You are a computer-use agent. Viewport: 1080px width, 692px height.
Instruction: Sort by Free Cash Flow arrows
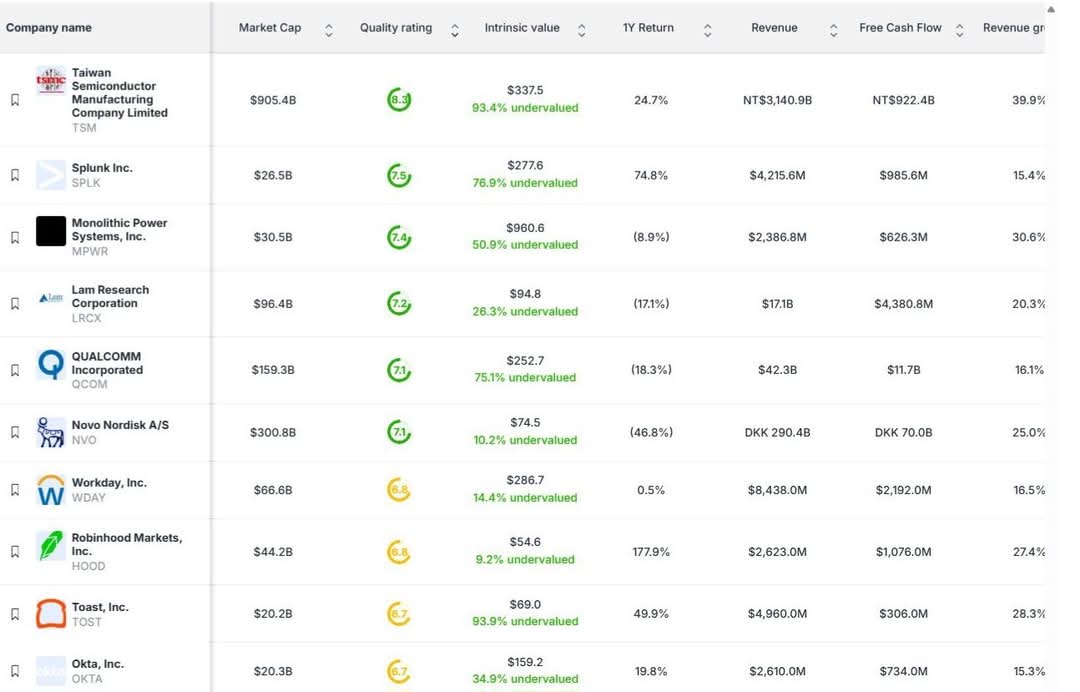click(x=959, y=30)
